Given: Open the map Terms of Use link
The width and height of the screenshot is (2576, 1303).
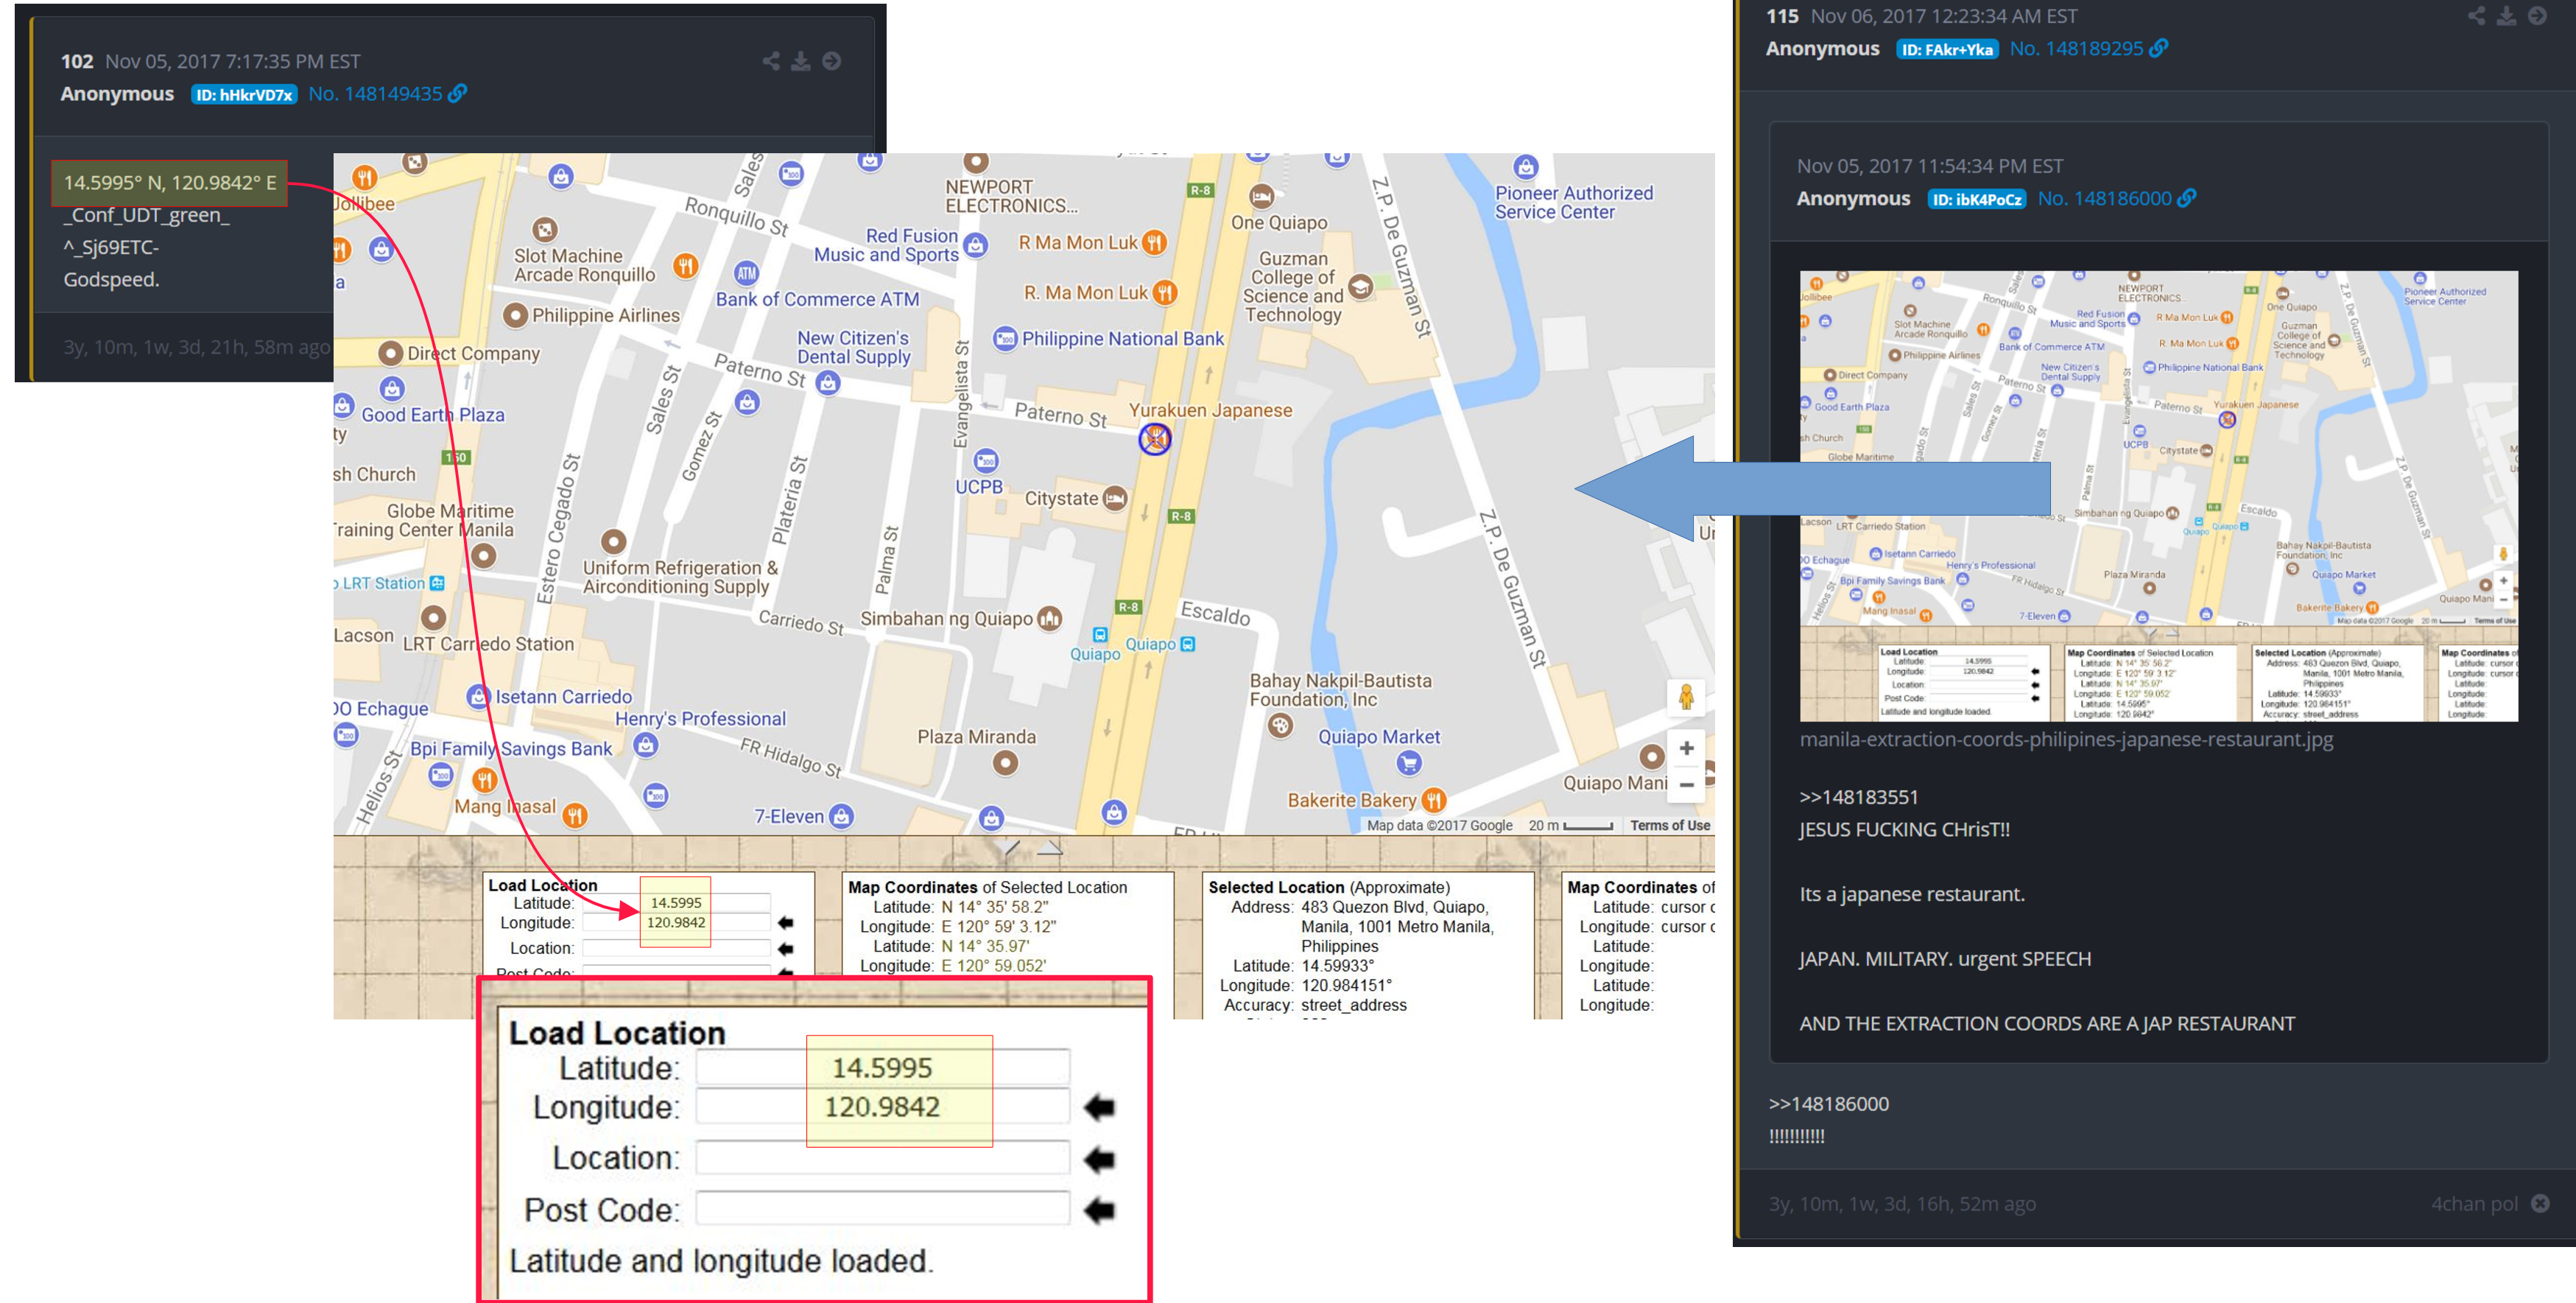Looking at the screenshot, I should point(1669,825).
